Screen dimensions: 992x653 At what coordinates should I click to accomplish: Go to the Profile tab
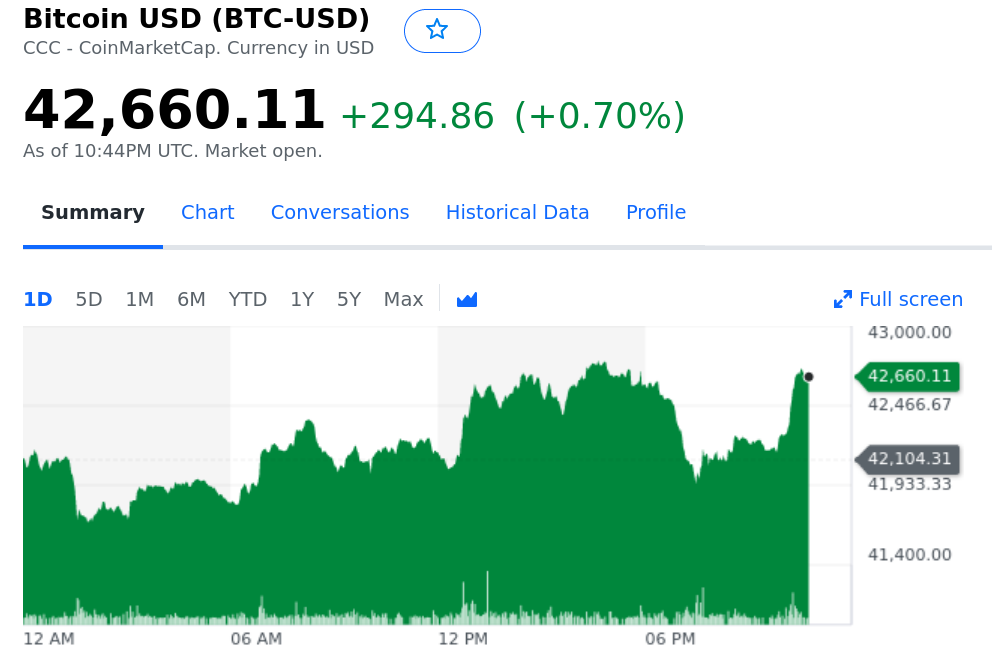tap(656, 212)
